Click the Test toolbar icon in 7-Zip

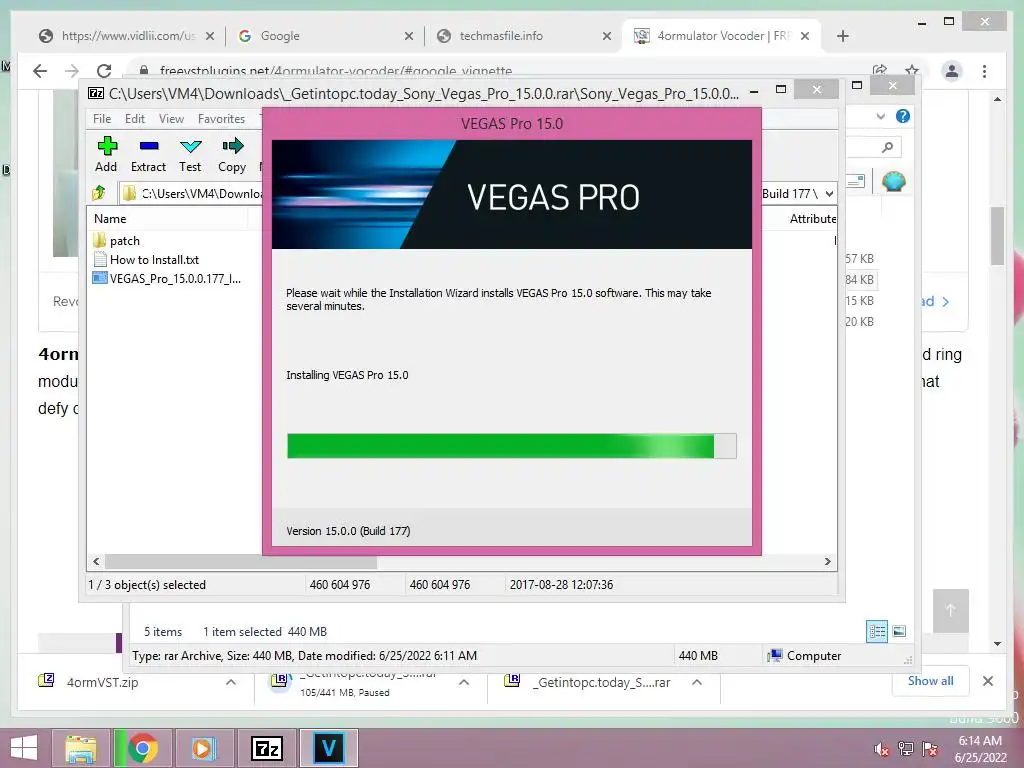pyautogui.click(x=191, y=146)
